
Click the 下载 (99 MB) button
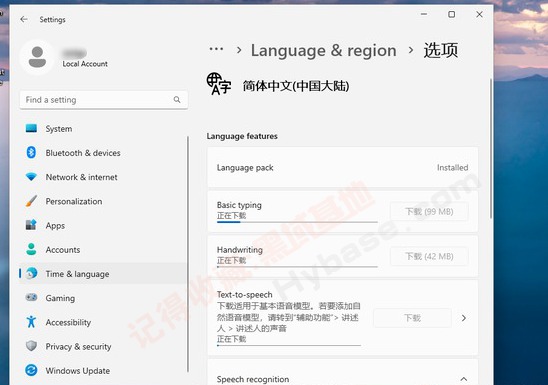pyautogui.click(x=429, y=211)
